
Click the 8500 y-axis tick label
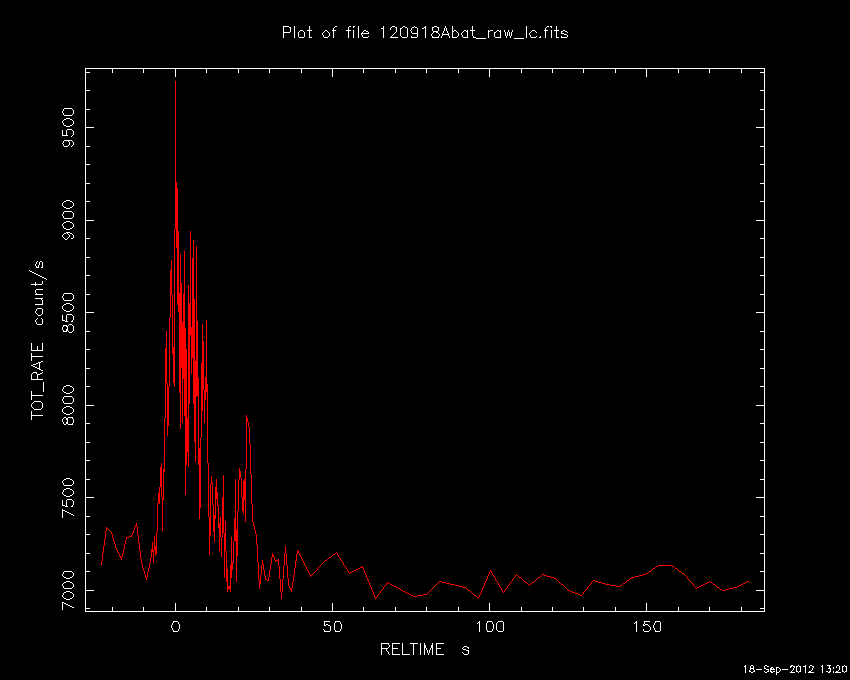pyautogui.click(x=69, y=313)
